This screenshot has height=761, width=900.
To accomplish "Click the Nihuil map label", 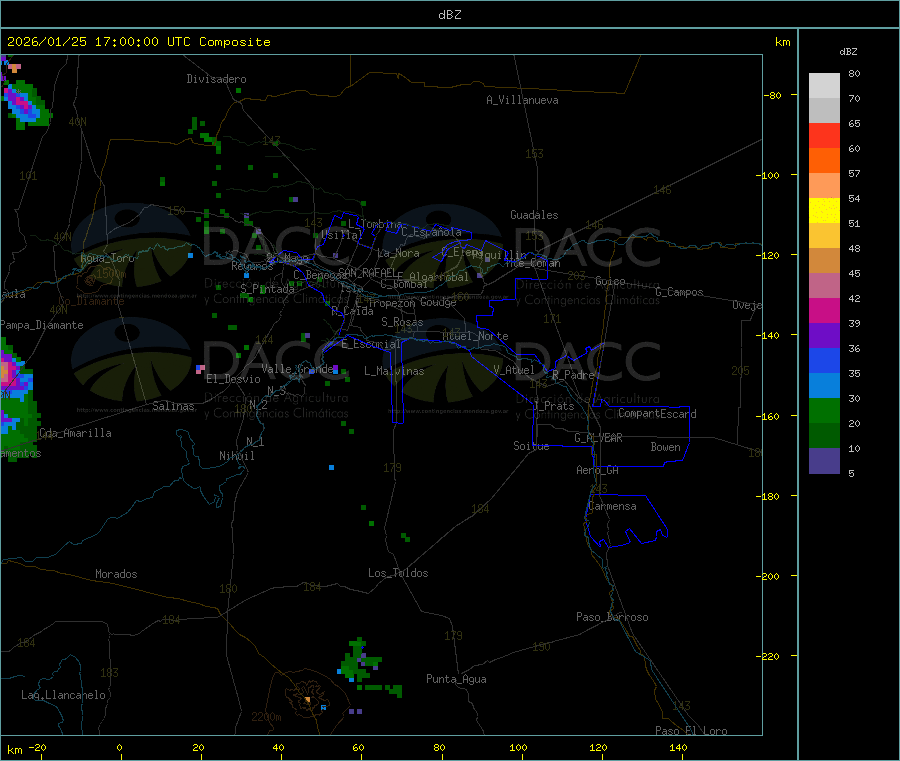I will 237,456.
